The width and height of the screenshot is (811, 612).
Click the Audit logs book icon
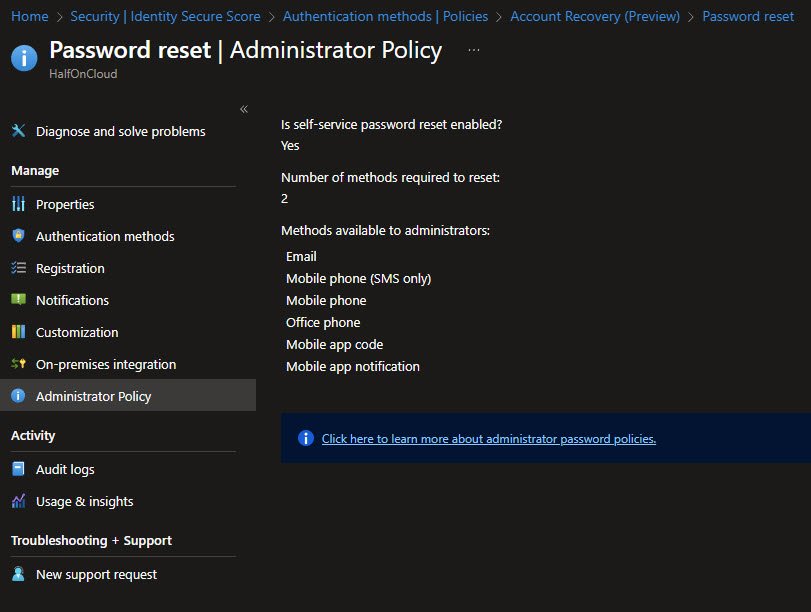pos(18,469)
